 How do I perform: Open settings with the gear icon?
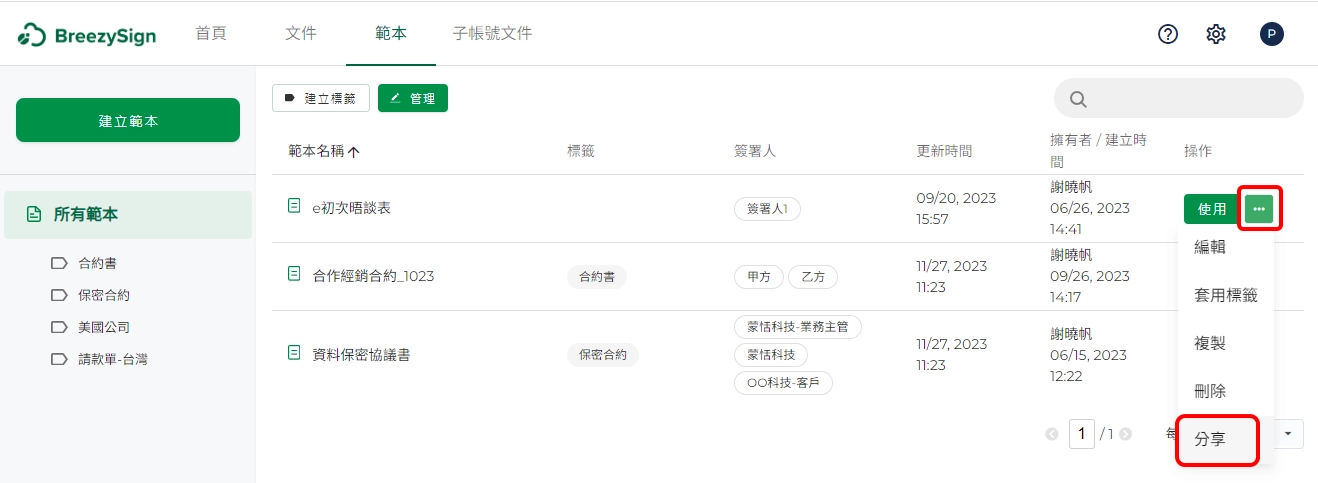(1216, 34)
